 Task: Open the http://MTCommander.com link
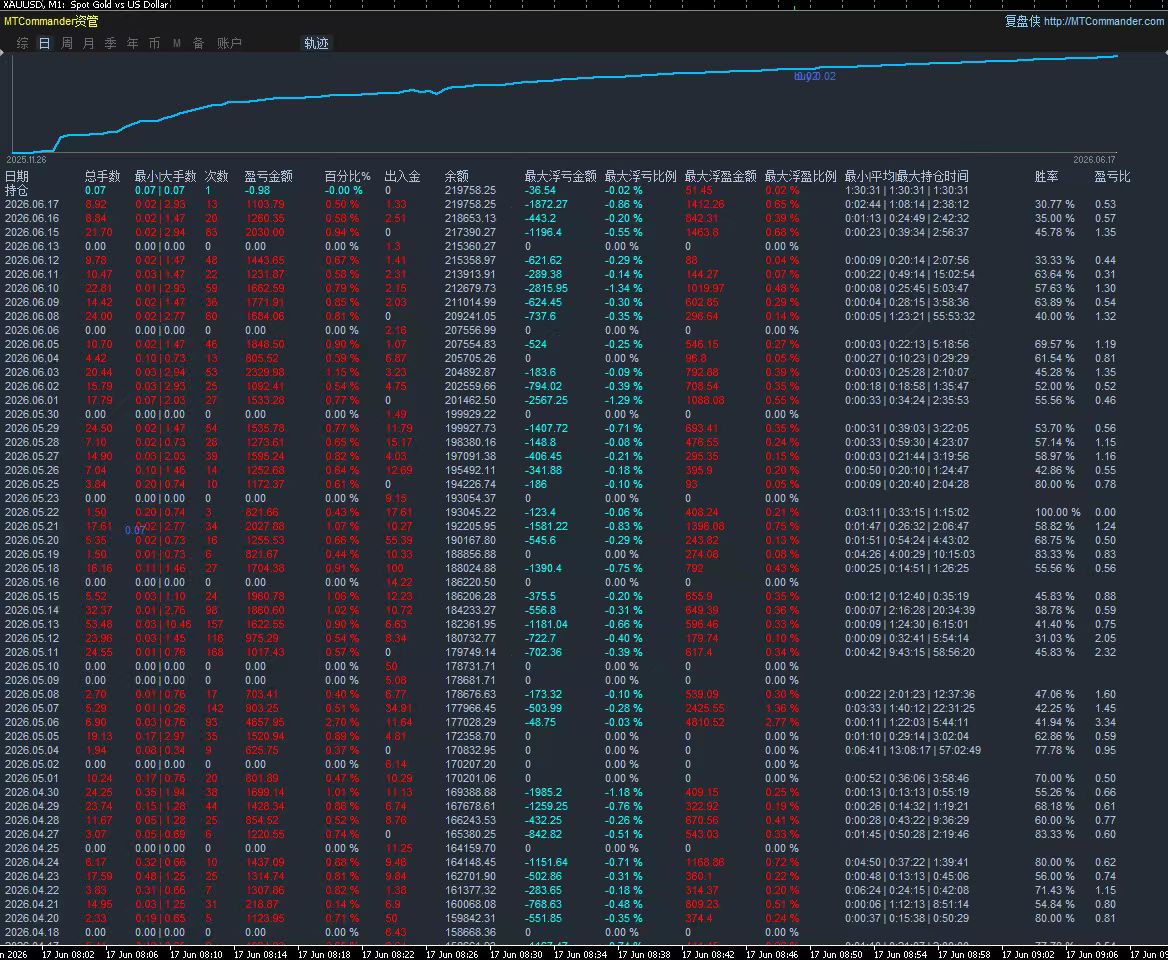pos(1104,21)
